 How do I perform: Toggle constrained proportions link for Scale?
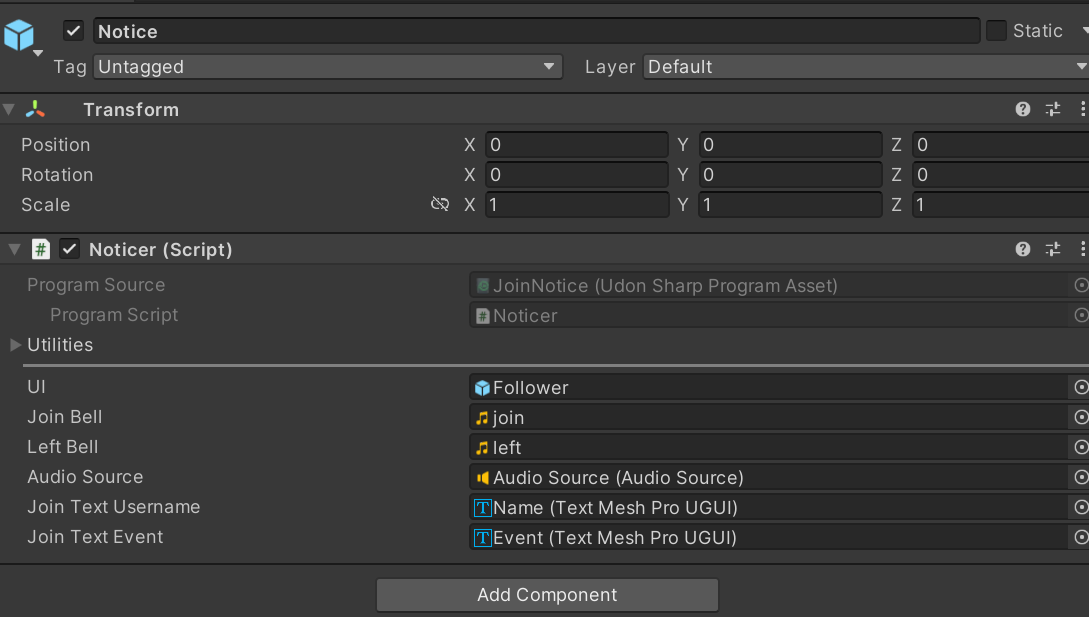[439, 205]
